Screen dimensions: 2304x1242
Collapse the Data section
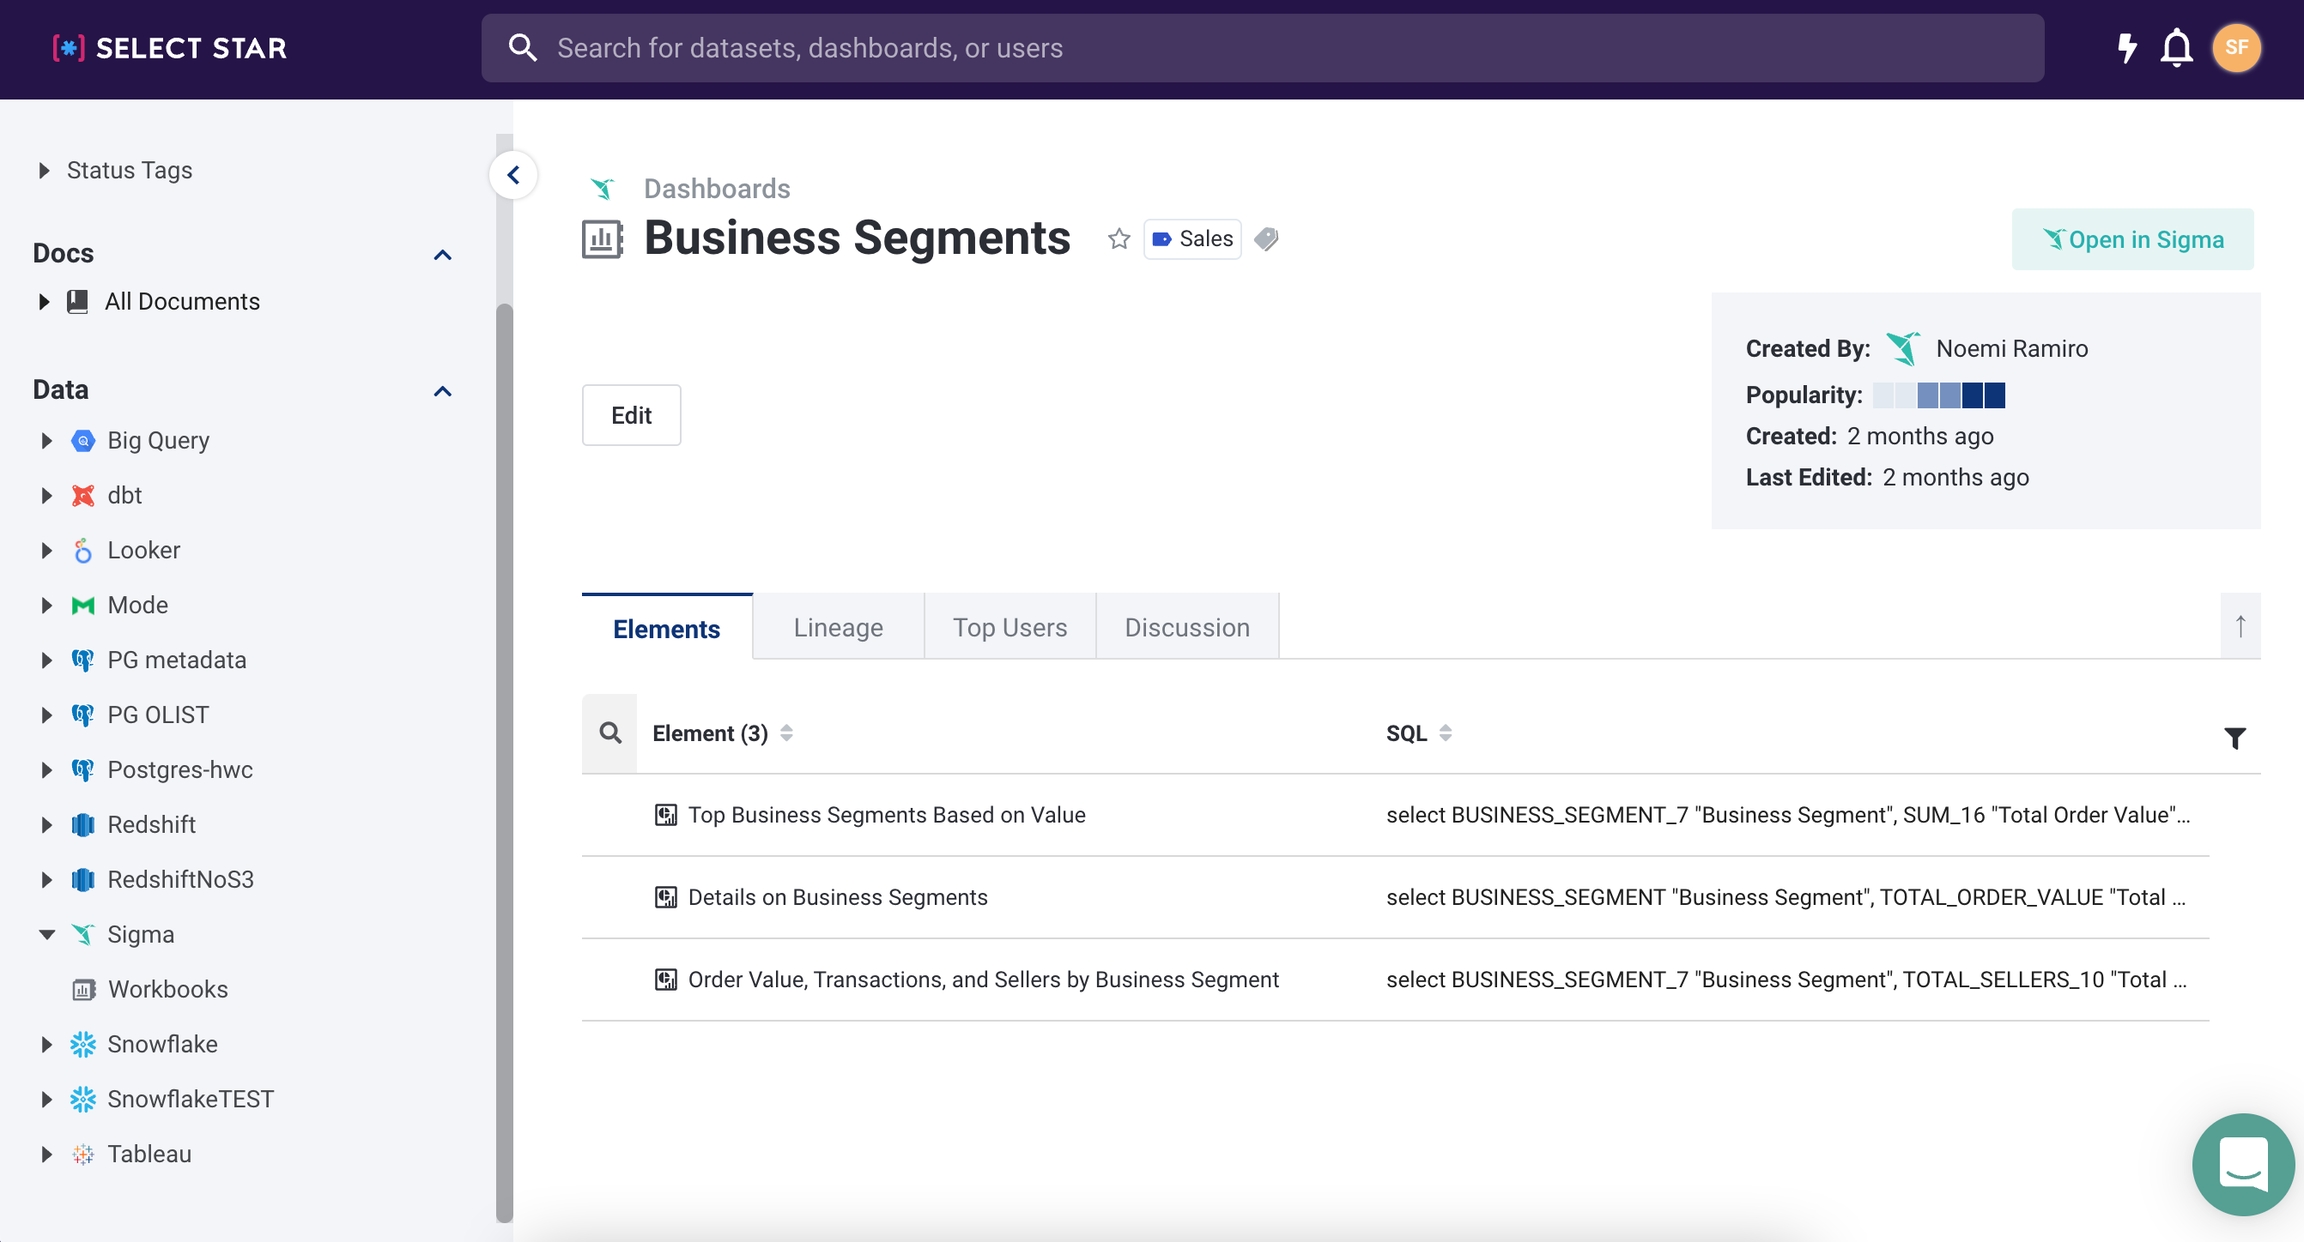[443, 391]
